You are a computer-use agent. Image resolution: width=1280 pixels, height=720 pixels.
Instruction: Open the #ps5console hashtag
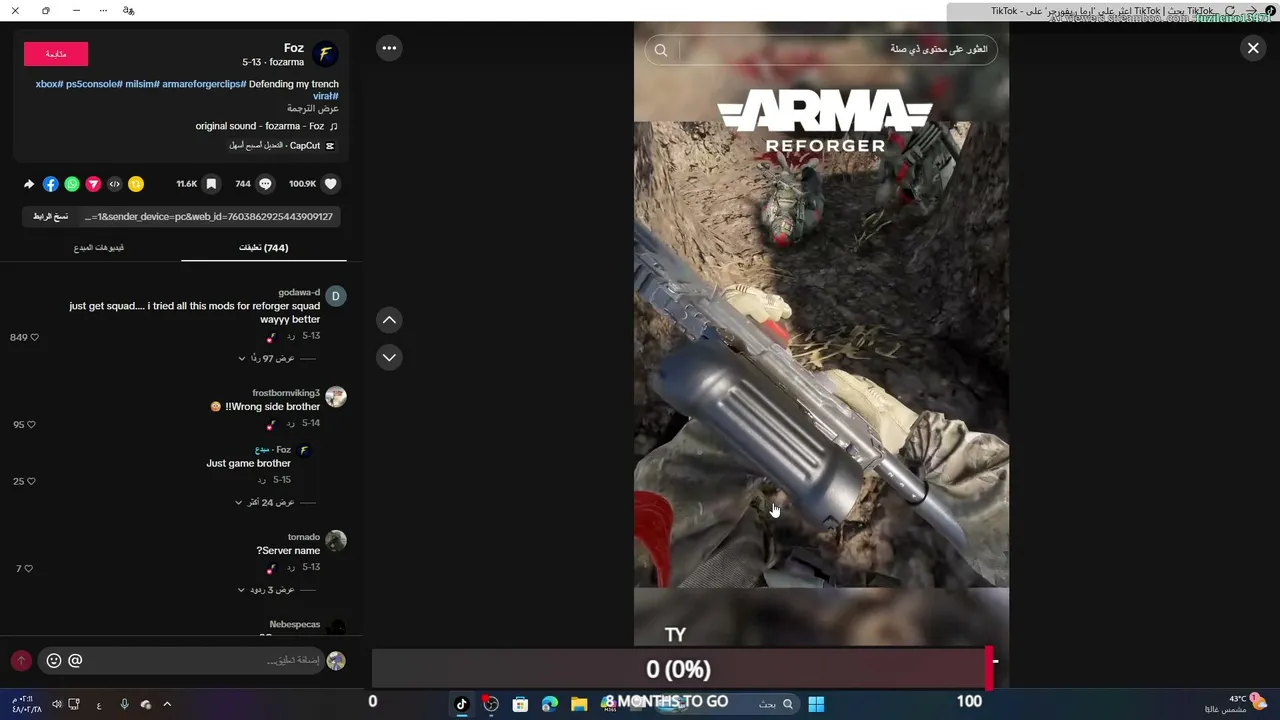click(94, 84)
